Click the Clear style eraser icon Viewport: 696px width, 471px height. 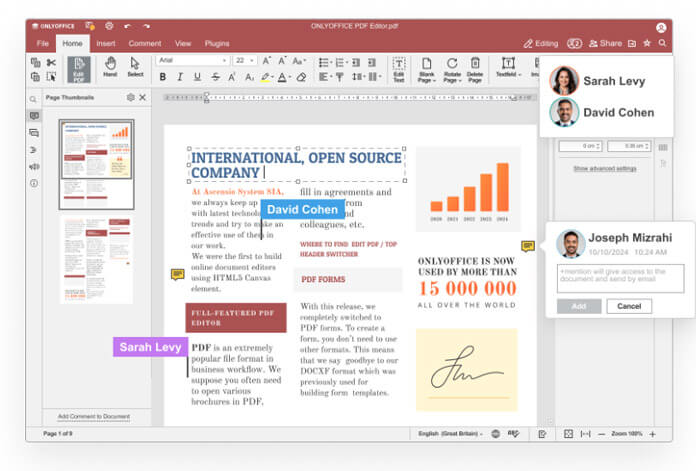[x=301, y=77]
